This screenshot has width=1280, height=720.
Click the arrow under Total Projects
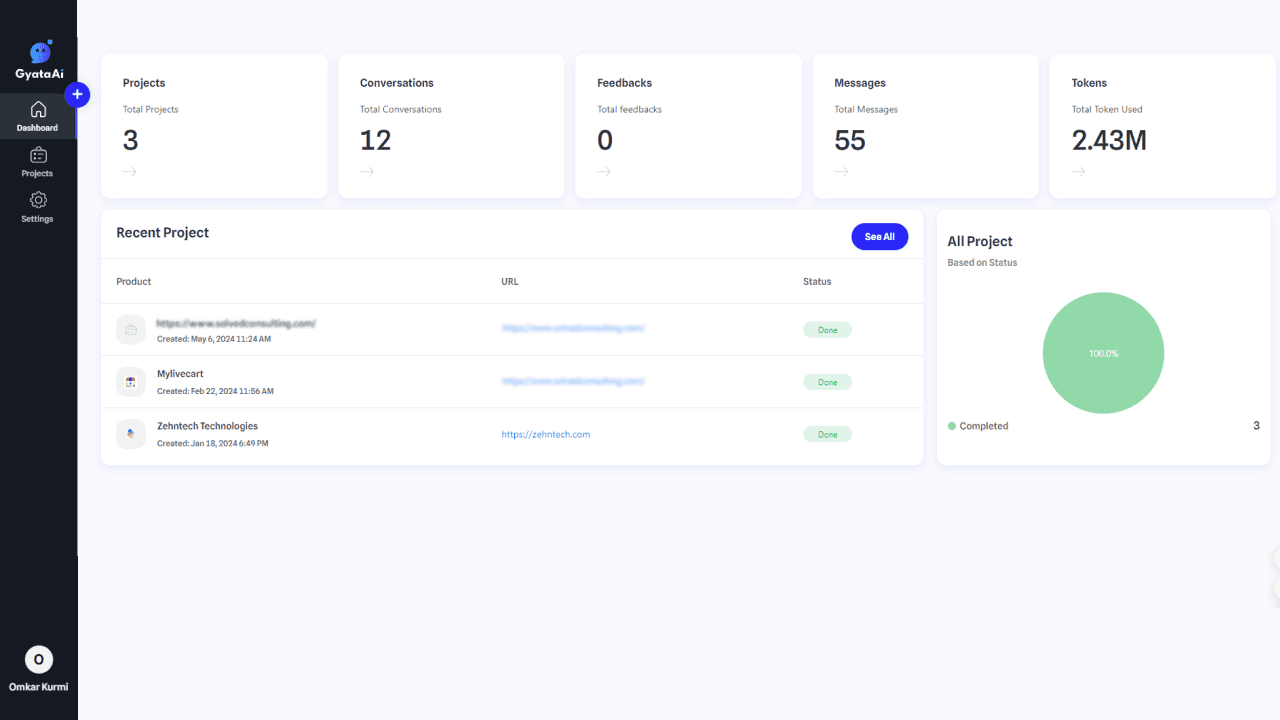tap(130, 172)
